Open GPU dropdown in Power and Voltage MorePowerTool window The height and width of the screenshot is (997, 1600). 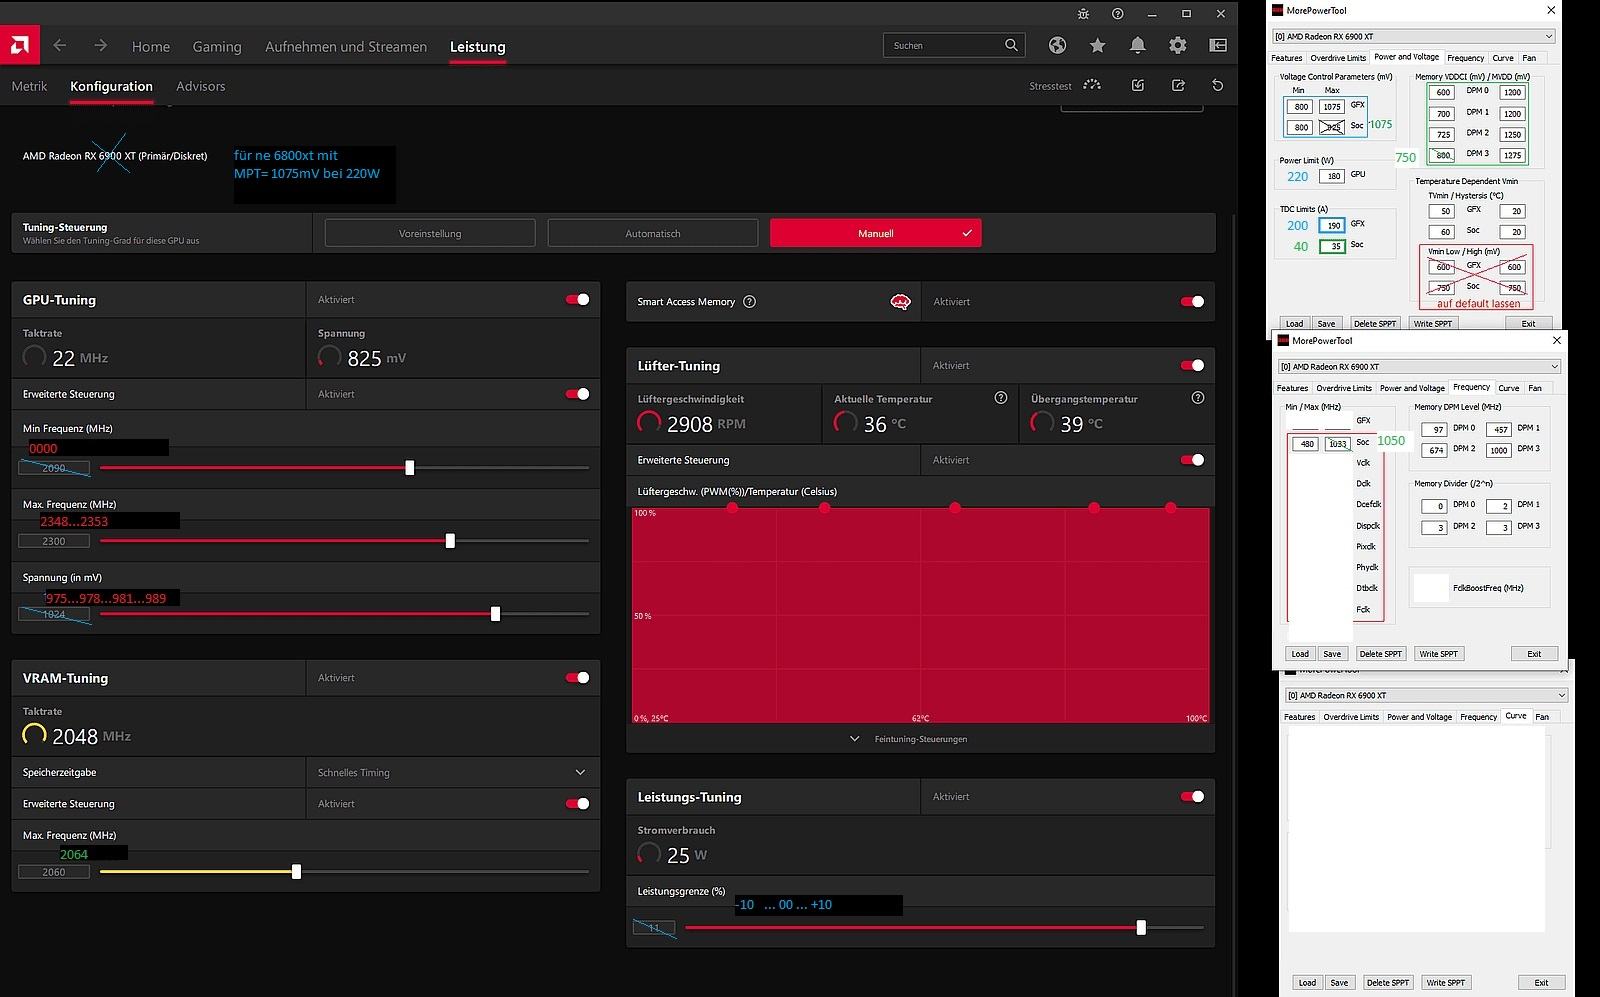[x=1413, y=36]
